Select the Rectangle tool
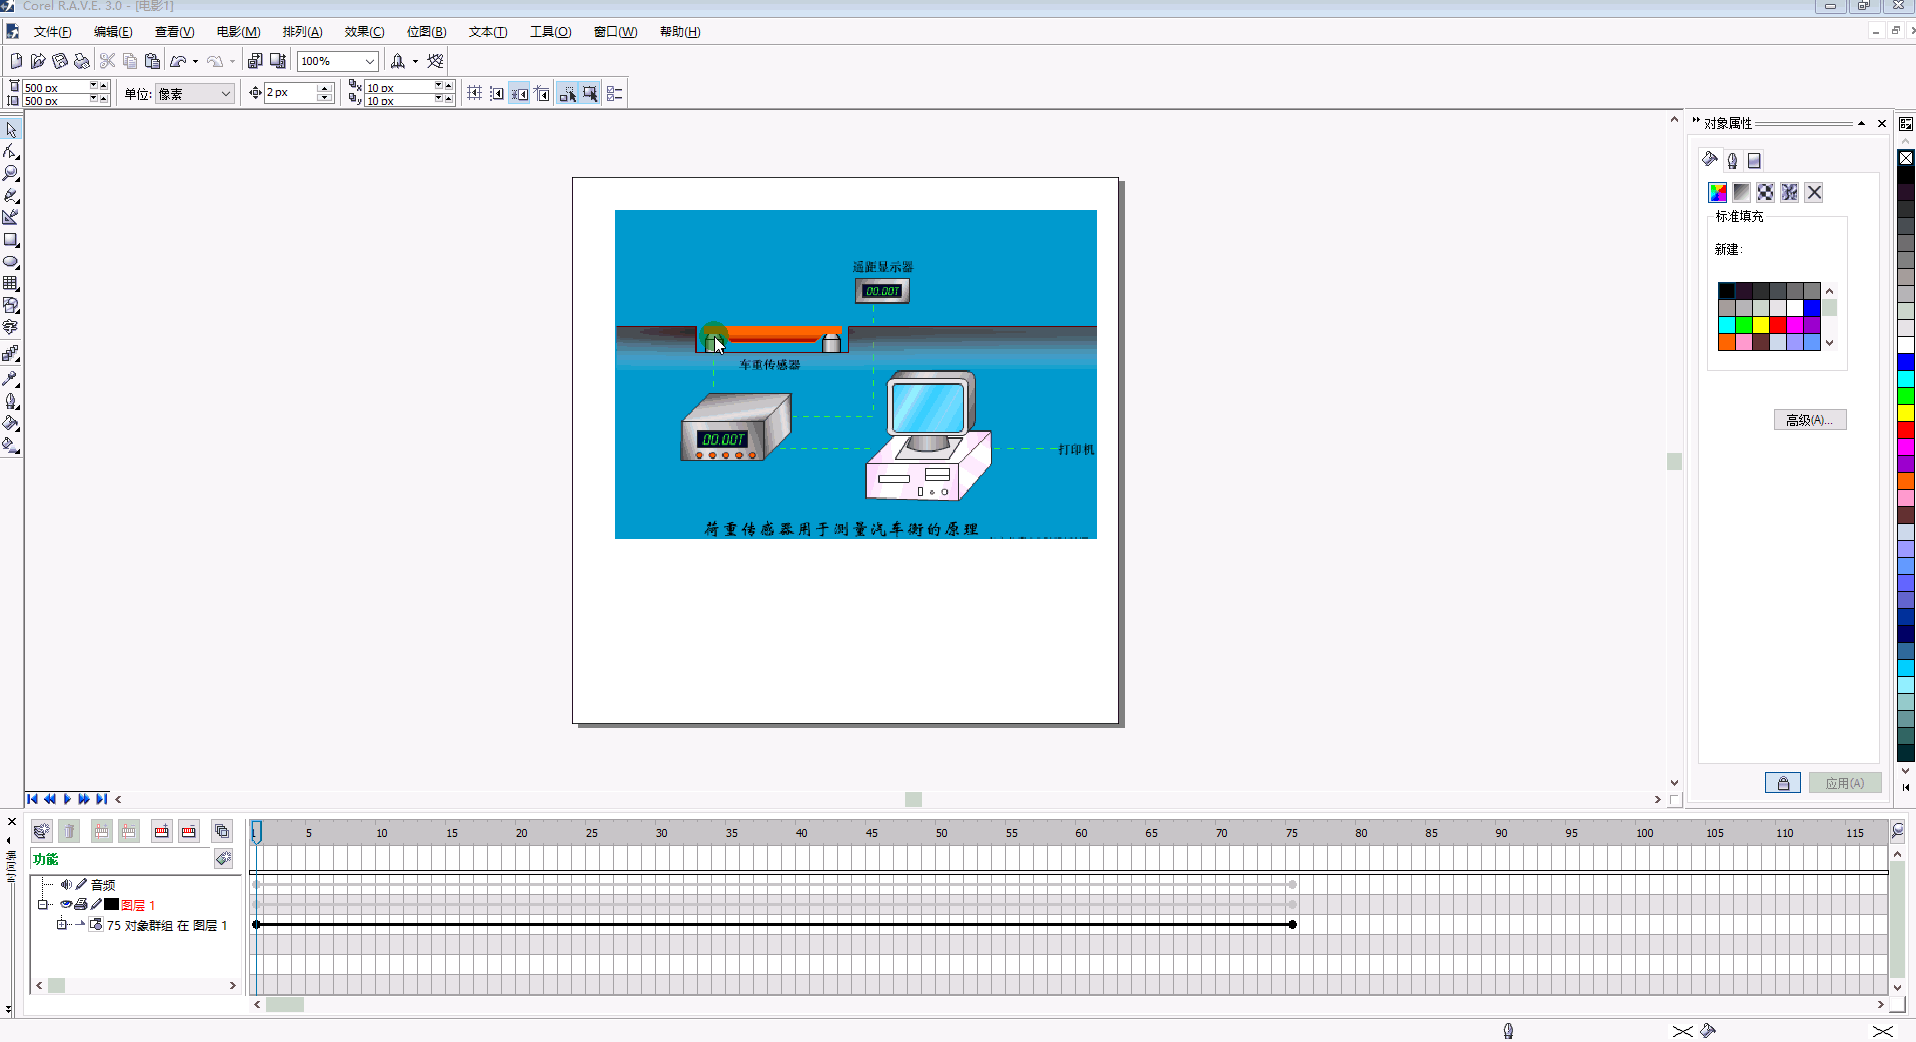 click(x=11, y=240)
